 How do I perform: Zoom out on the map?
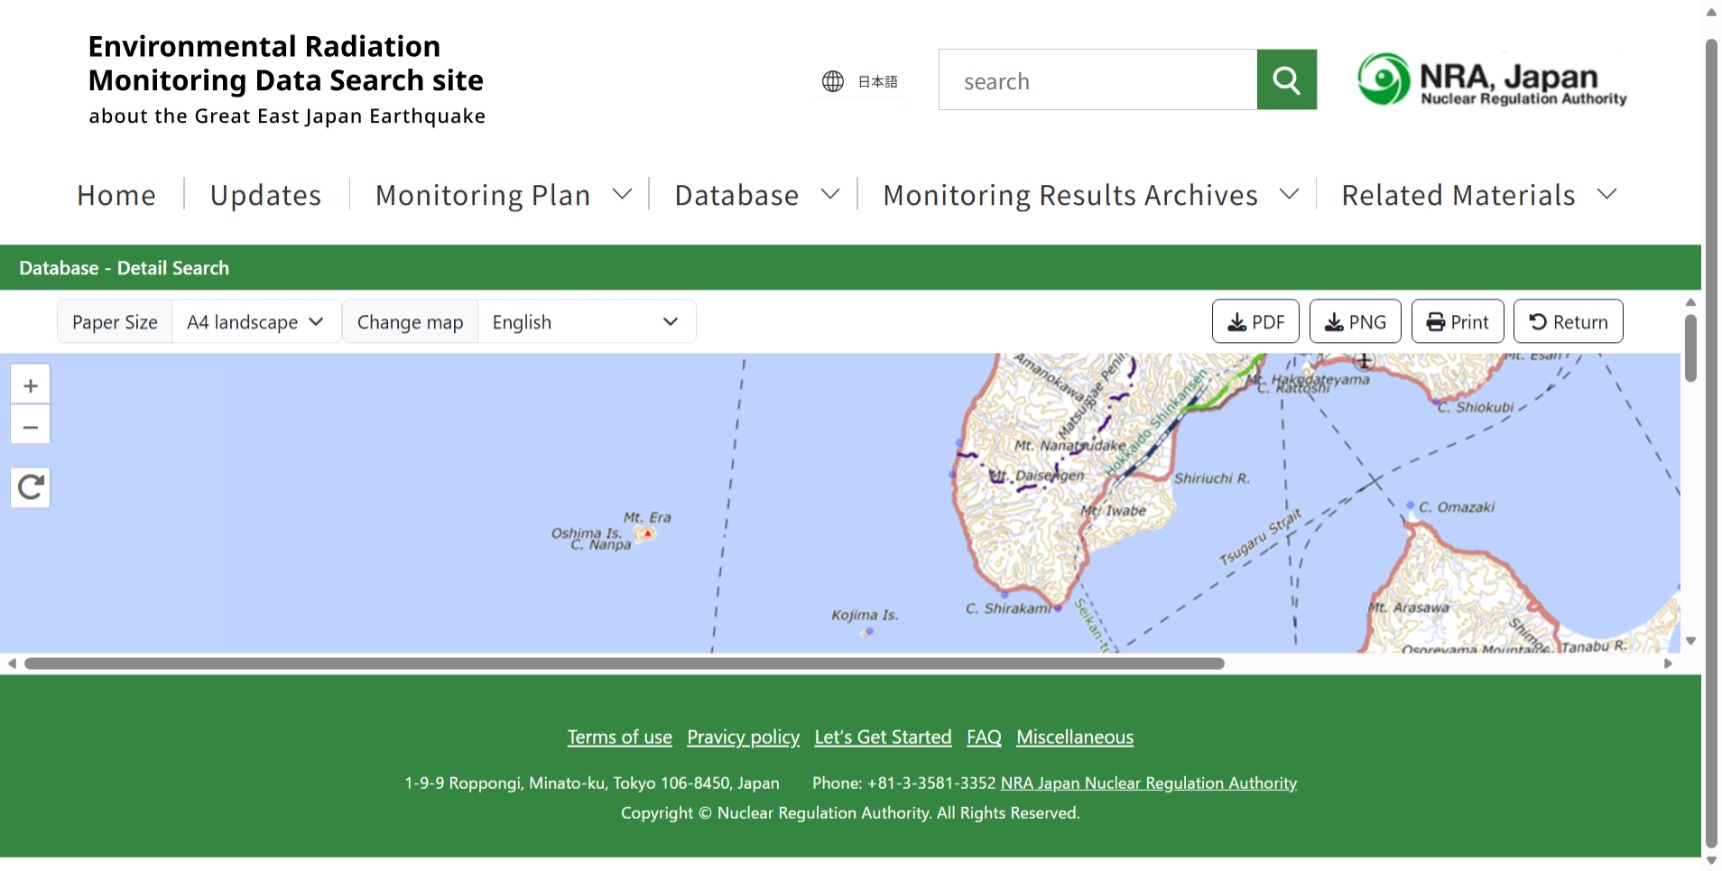[x=30, y=427]
